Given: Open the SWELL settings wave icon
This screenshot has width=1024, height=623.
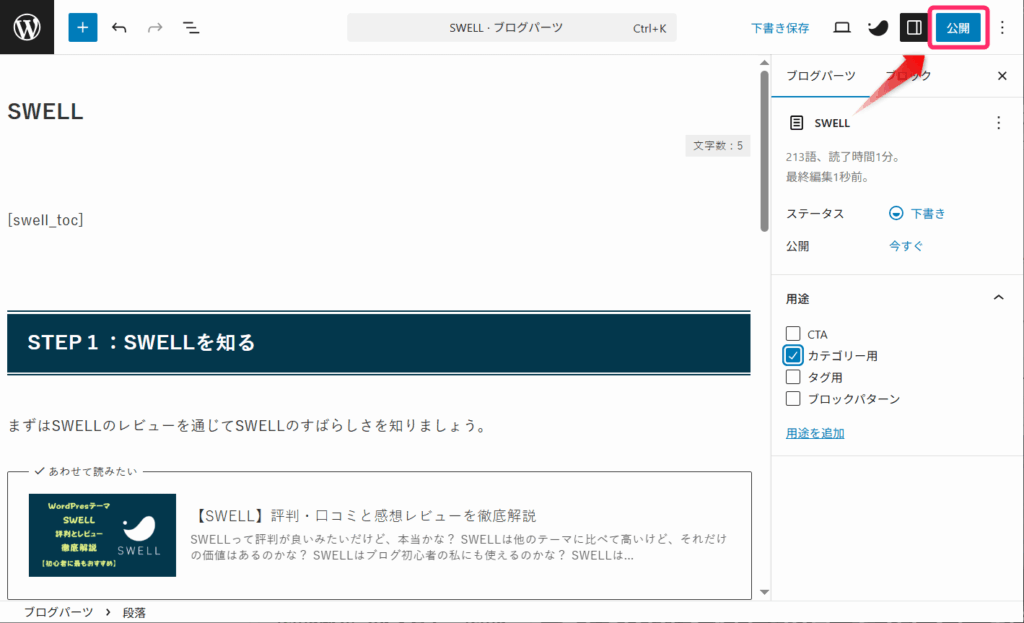Looking at the screenshot, I should [x=878, y=27].
